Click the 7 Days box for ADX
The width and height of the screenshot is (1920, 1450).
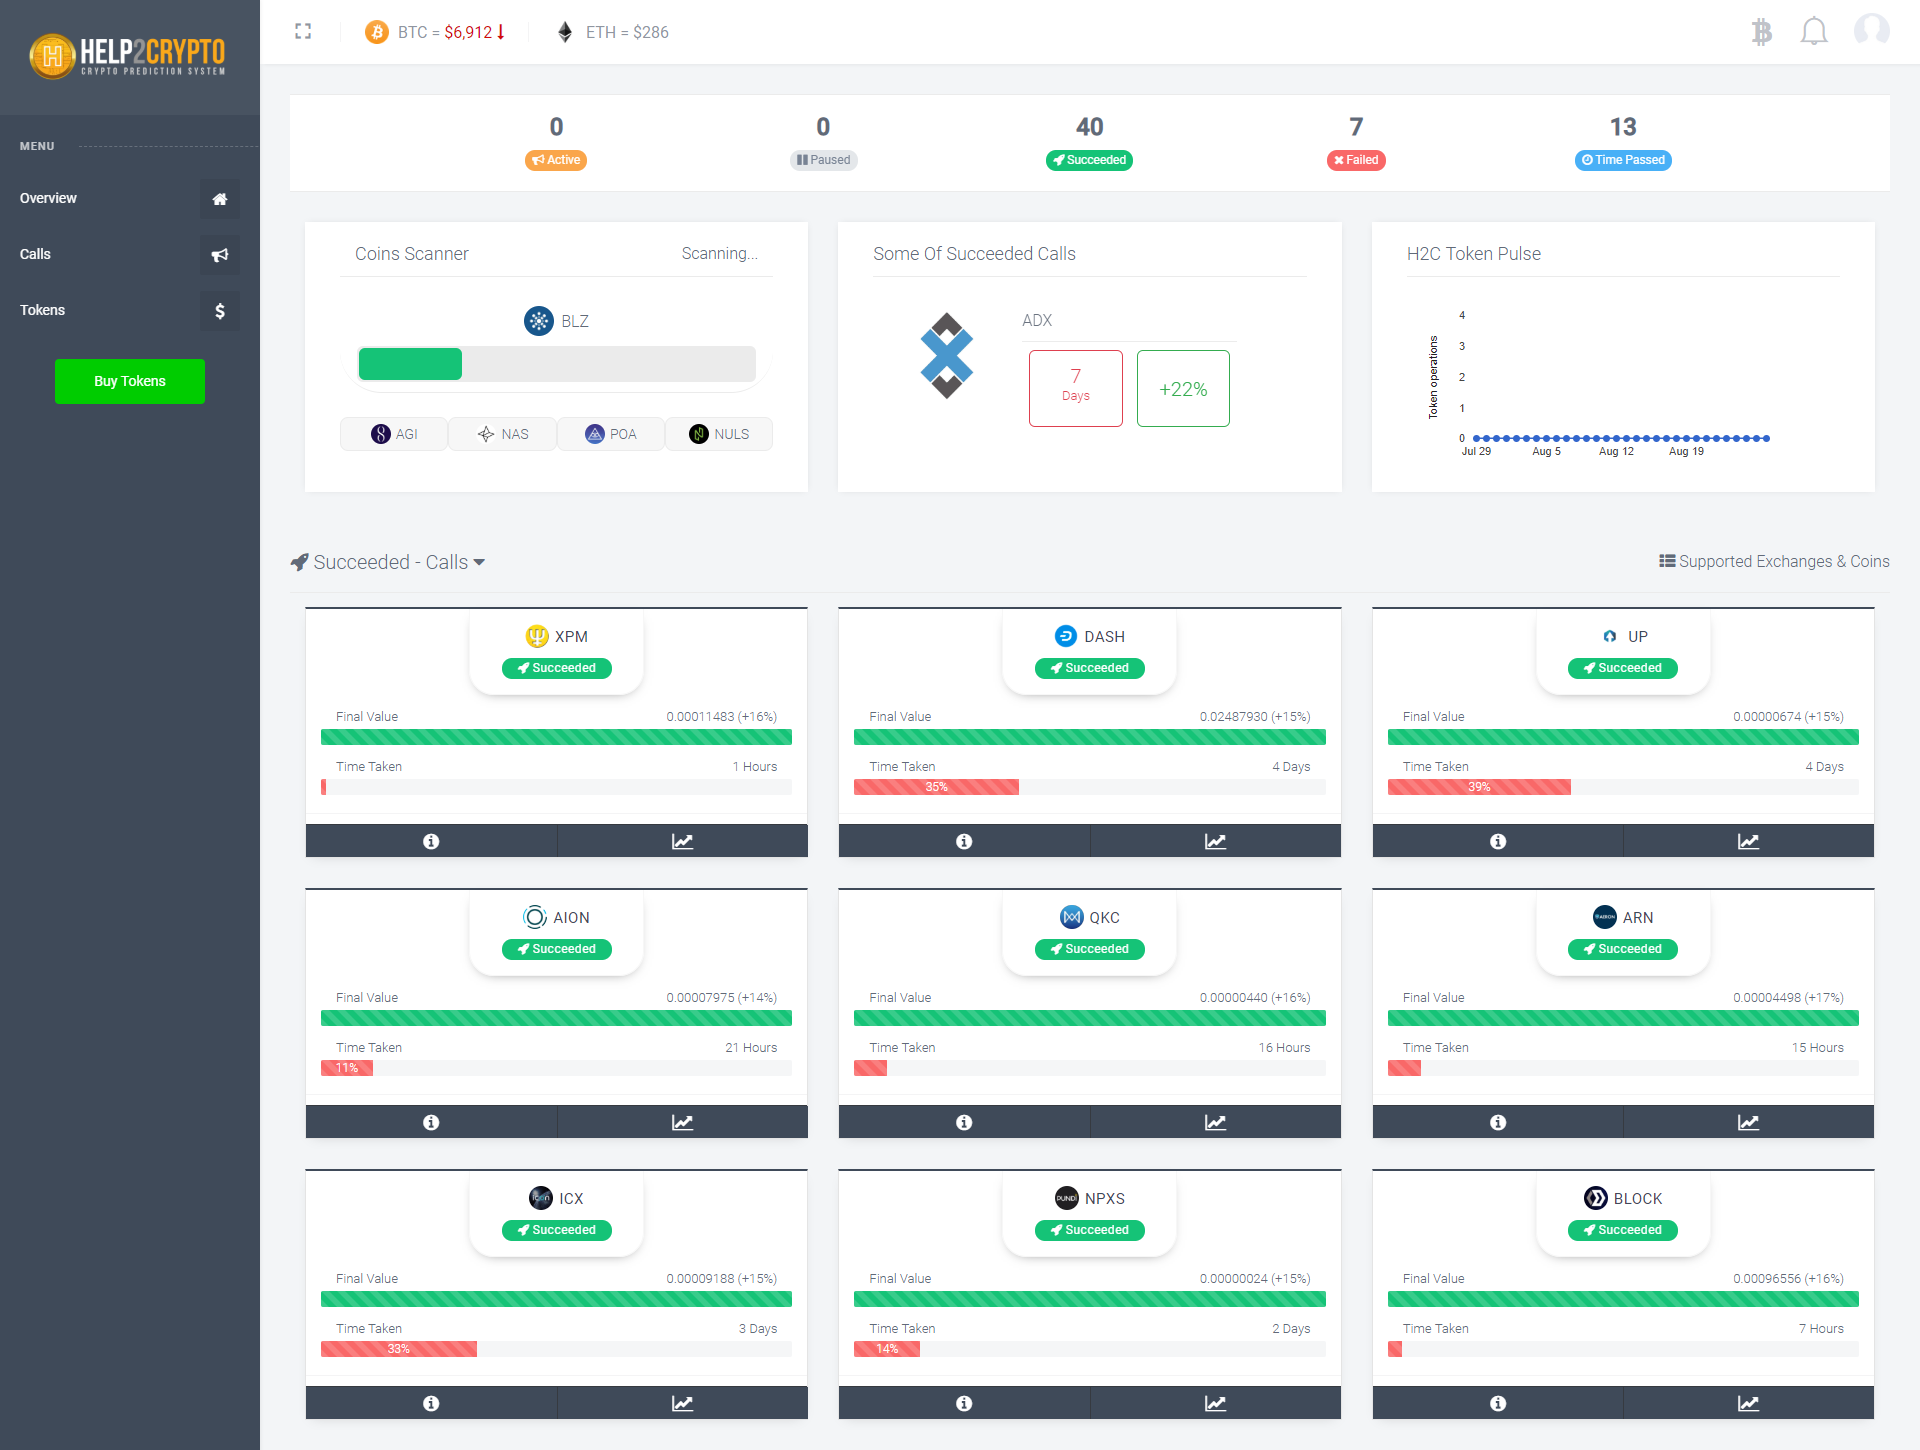tap(1076, 388)
